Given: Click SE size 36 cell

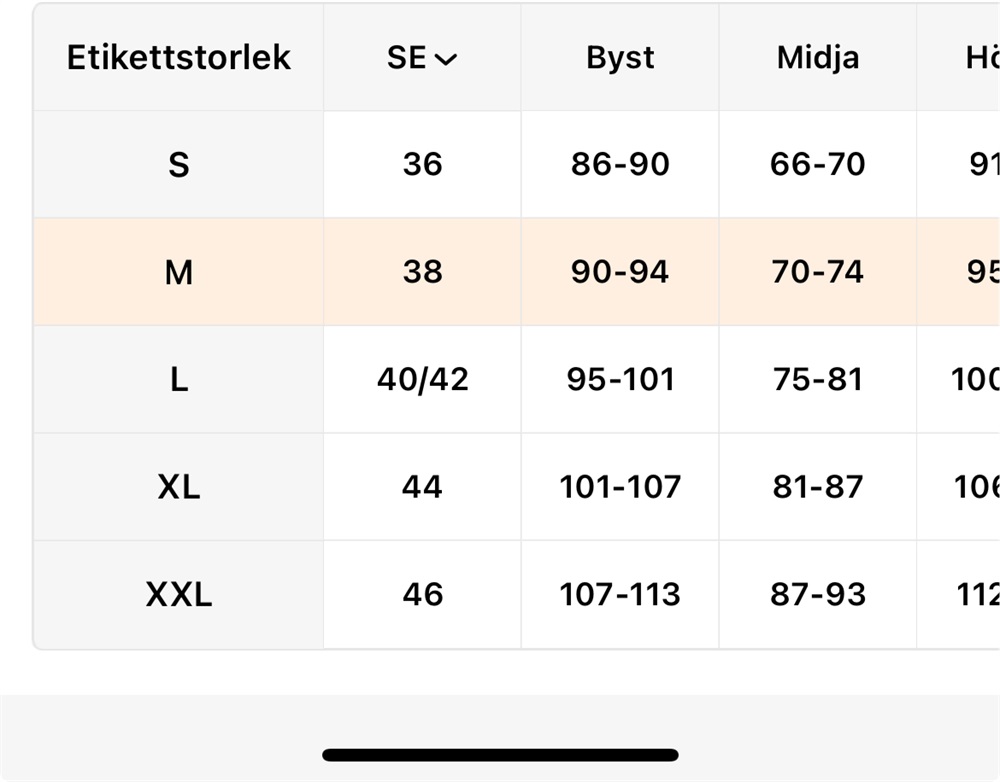Looking at the screenshot, I should coord(422,164).
